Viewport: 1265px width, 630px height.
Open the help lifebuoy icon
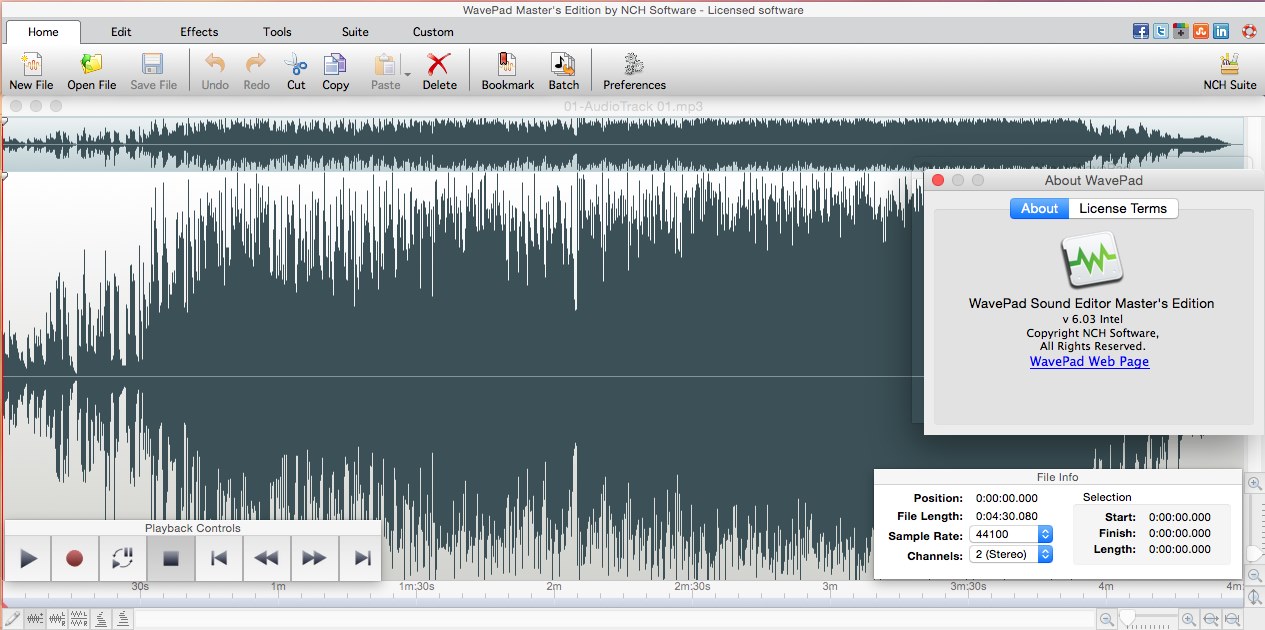(x=1248, y=31)
